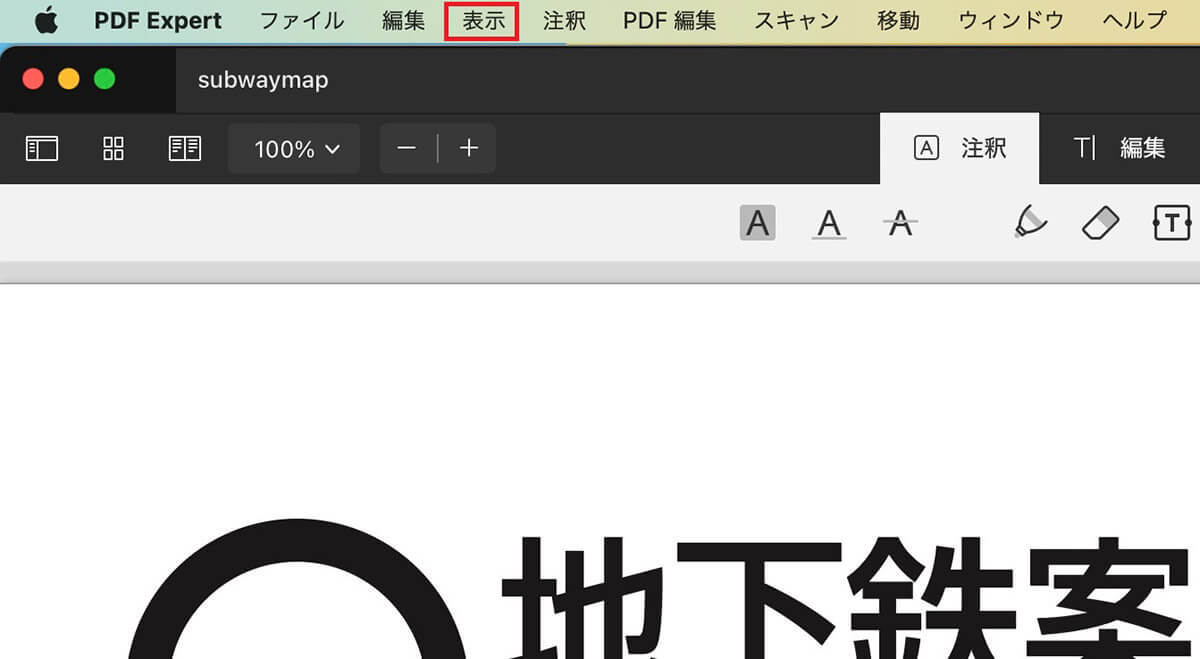
Task: Open the 注釈 menu in menu bar
Action: point(564,21)
